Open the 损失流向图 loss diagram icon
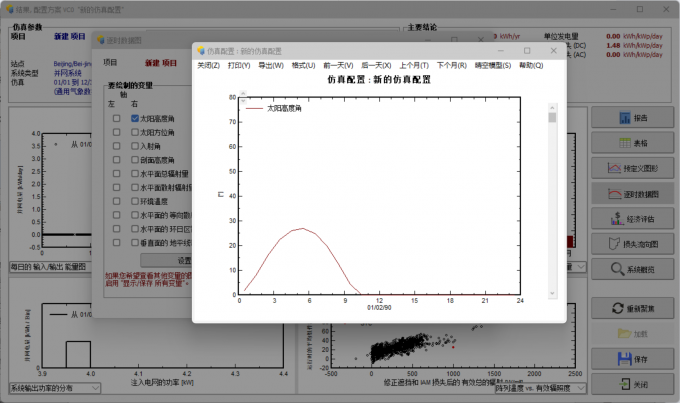 [614, 244]
